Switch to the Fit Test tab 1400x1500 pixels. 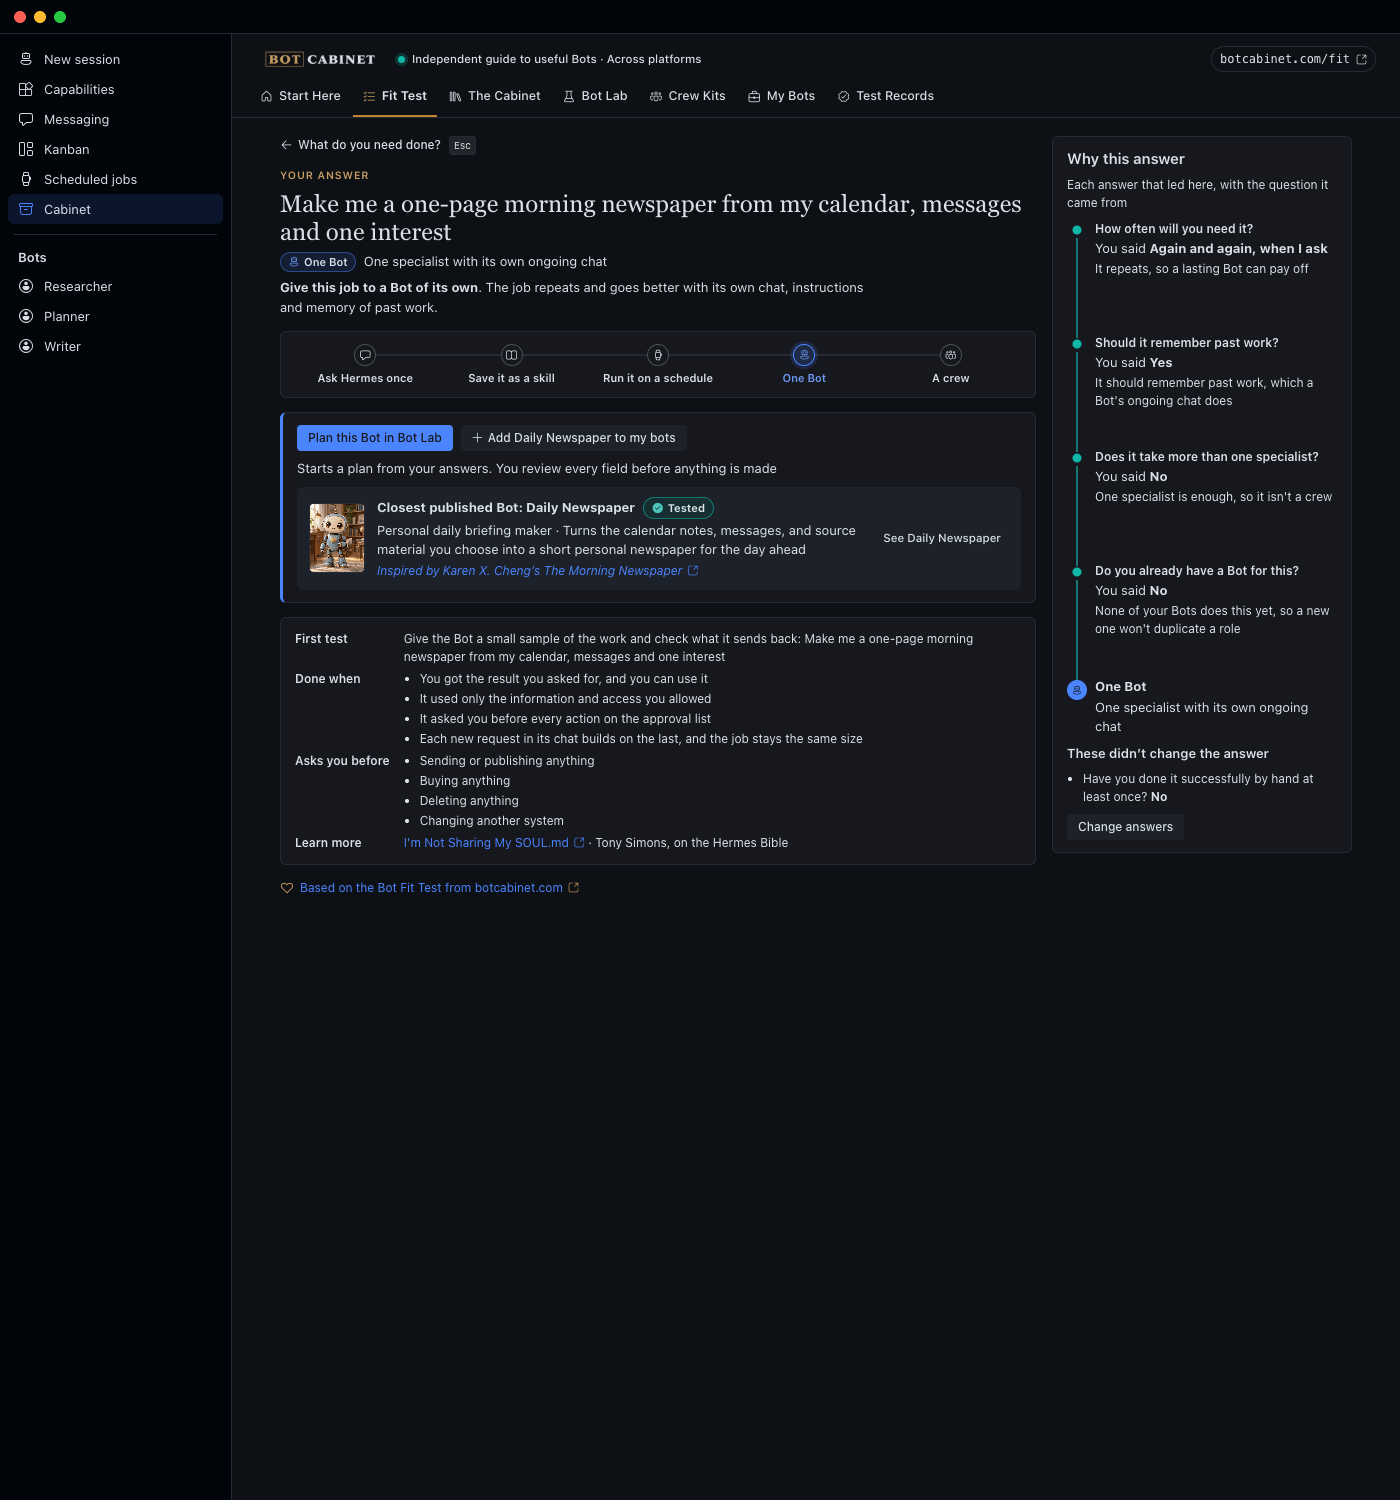[395, 96]
